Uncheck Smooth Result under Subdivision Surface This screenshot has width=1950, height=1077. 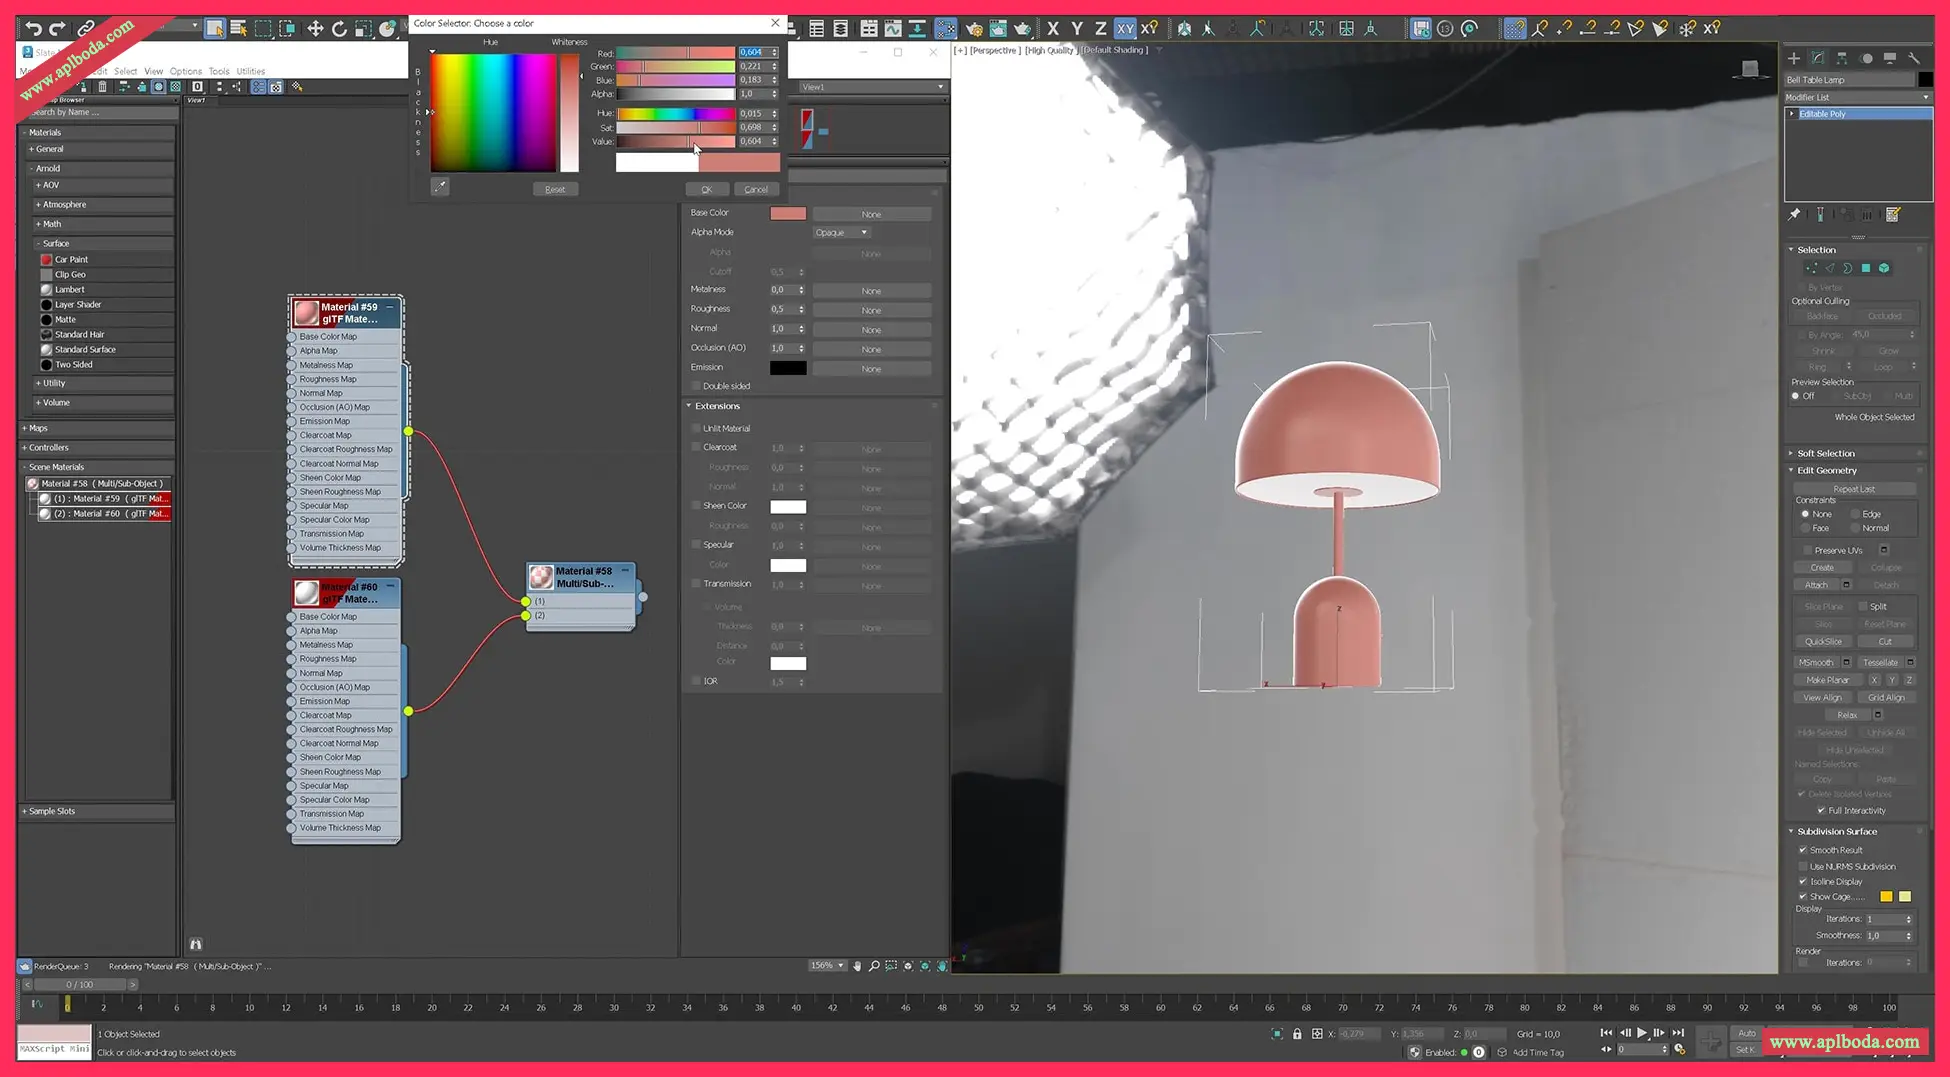(x=1803, y=849)
